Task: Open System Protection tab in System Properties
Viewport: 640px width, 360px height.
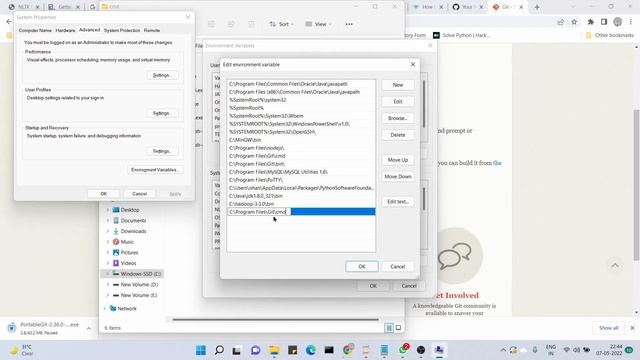Action: [122, 31]
